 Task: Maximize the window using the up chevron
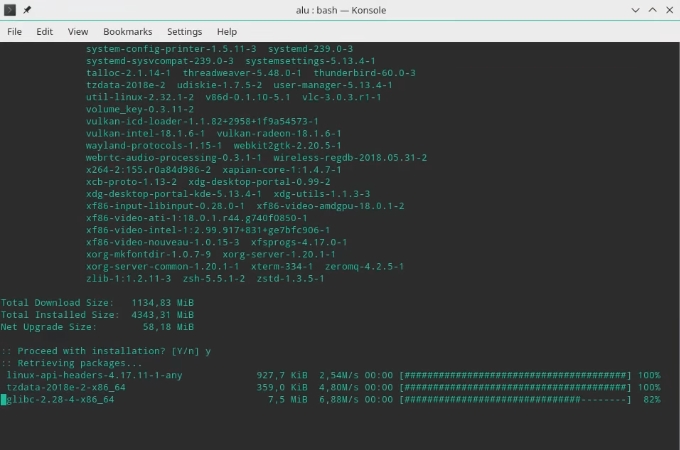click(652, 10)
